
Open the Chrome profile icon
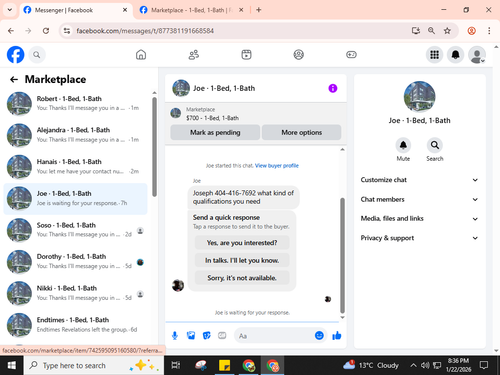click(471, 31)
